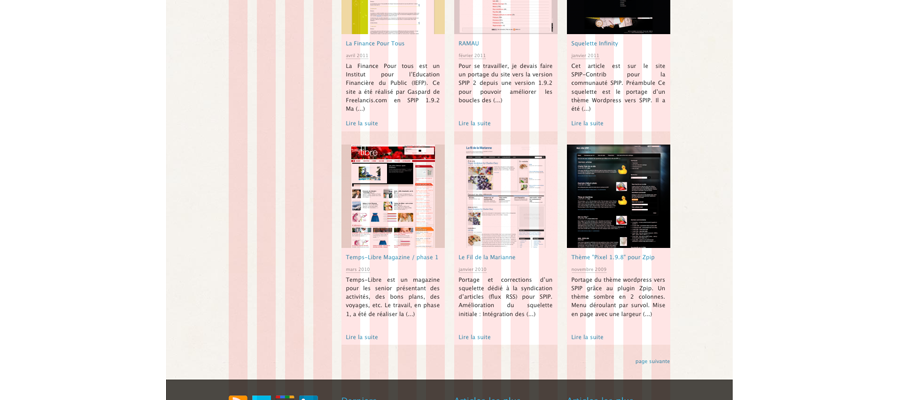This screenshot has width=900, height=400.
Task: Open the La Finance Pour Tous article title
Action: tap(375, 44)
